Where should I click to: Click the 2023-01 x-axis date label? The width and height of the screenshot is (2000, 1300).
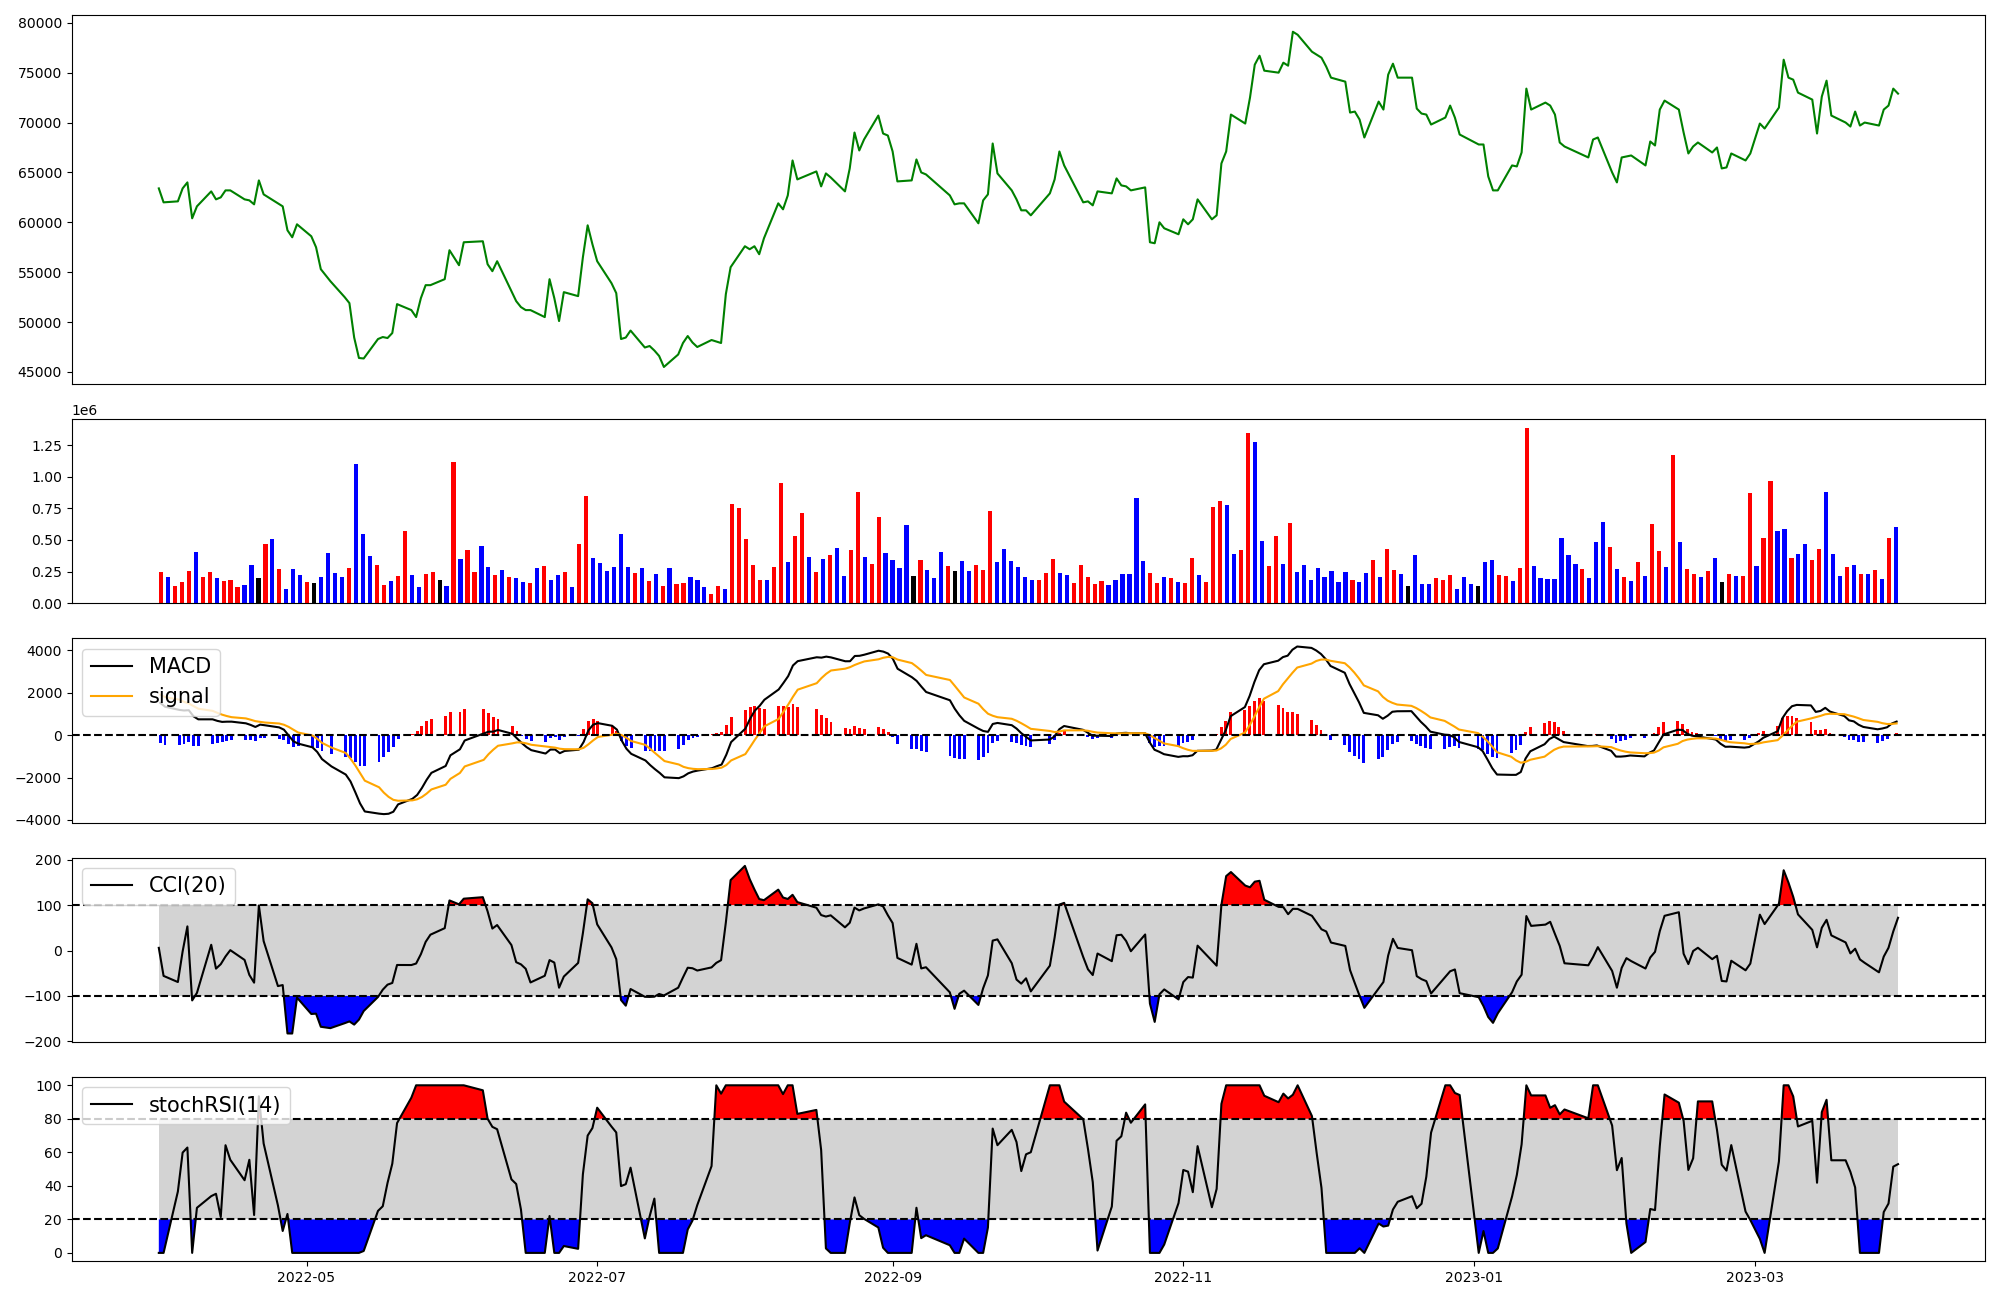1474,1277
